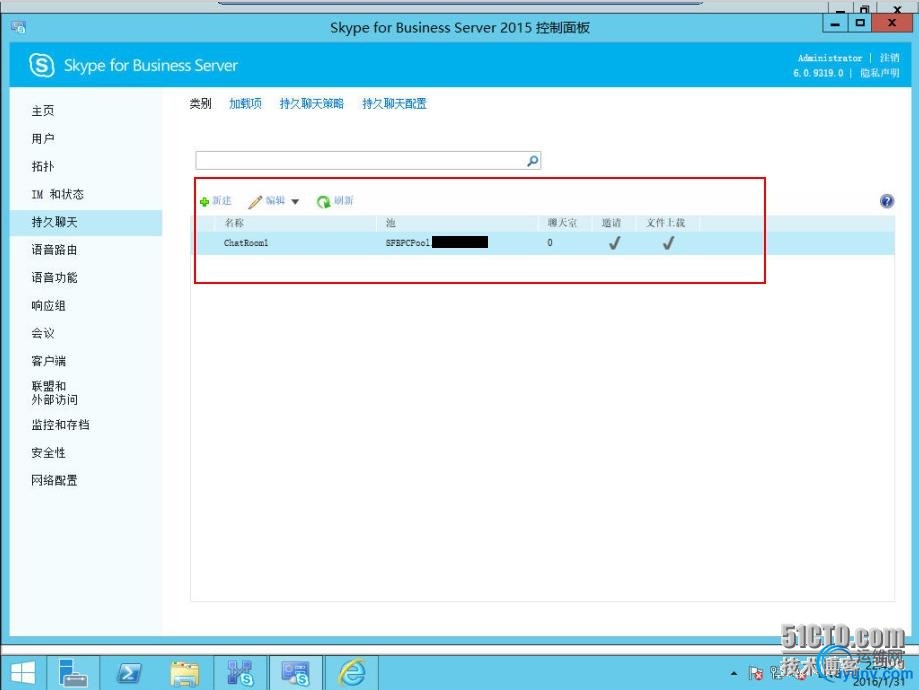919x690 pixels.
Task: Select 客户端 in the sidebar
Action: click(x=48, y=361)
